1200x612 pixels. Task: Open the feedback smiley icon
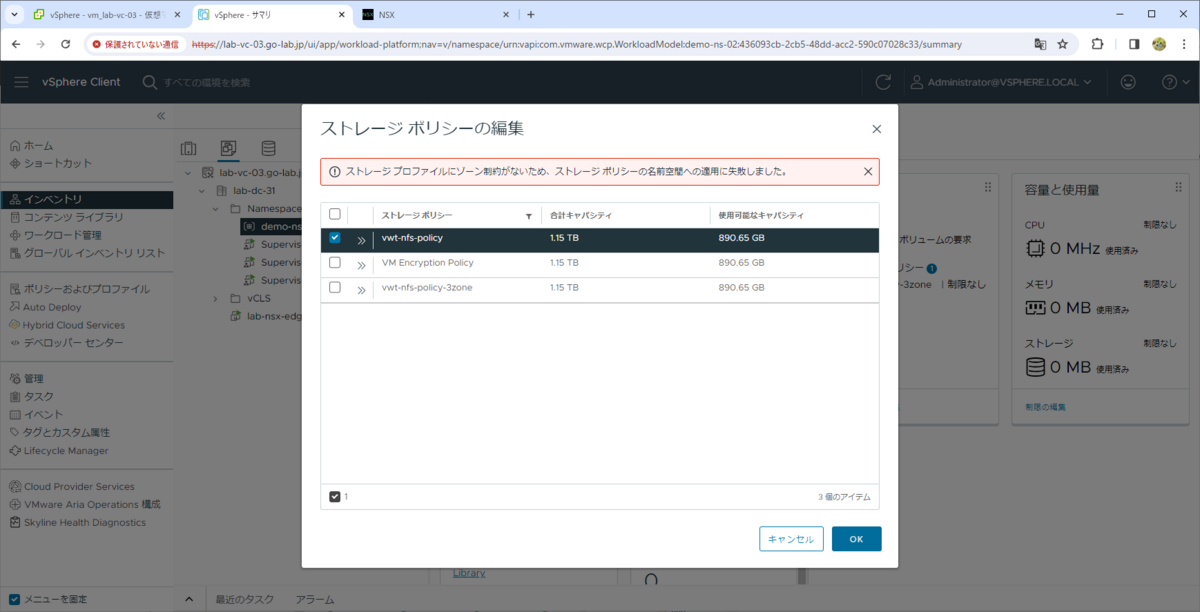1128,82
